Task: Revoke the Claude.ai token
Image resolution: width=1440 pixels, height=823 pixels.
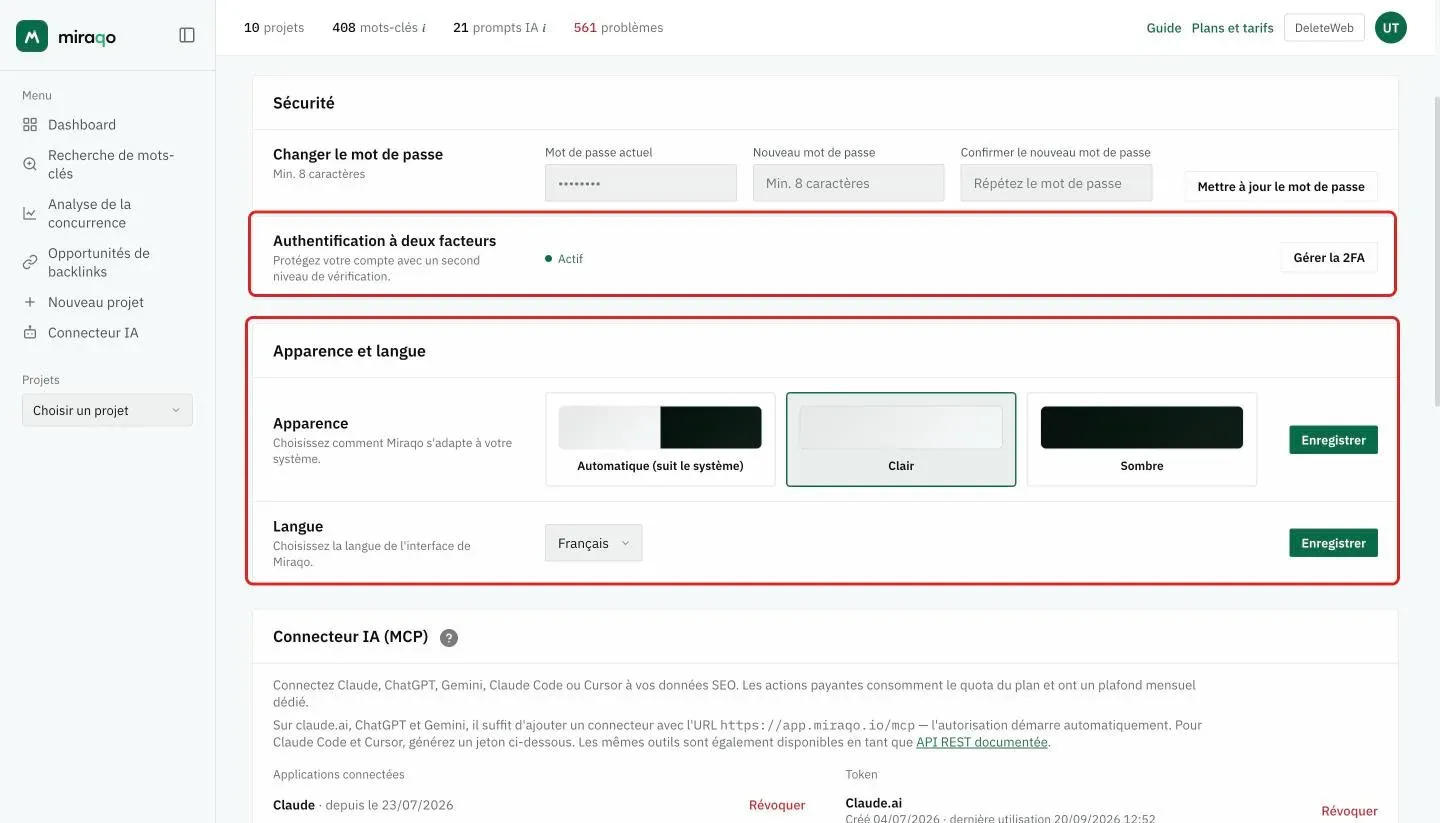Action: click(x=1349, y=811)
